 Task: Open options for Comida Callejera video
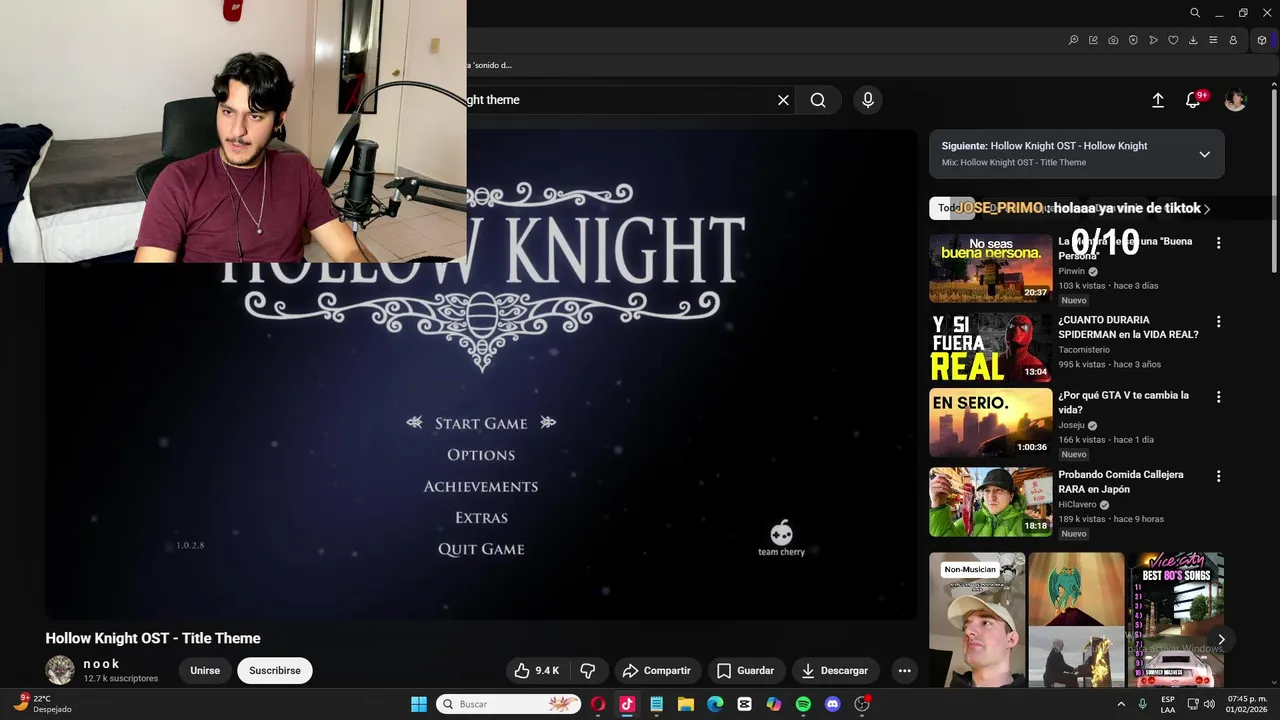(1218, 476)
